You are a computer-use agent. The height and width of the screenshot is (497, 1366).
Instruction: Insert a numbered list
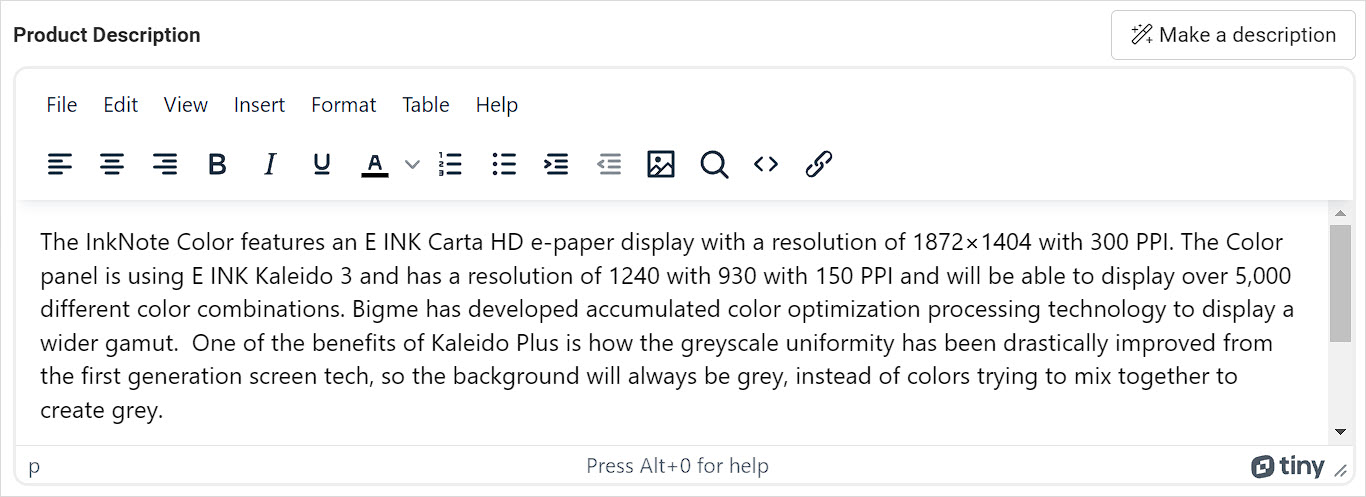[451, 164]
